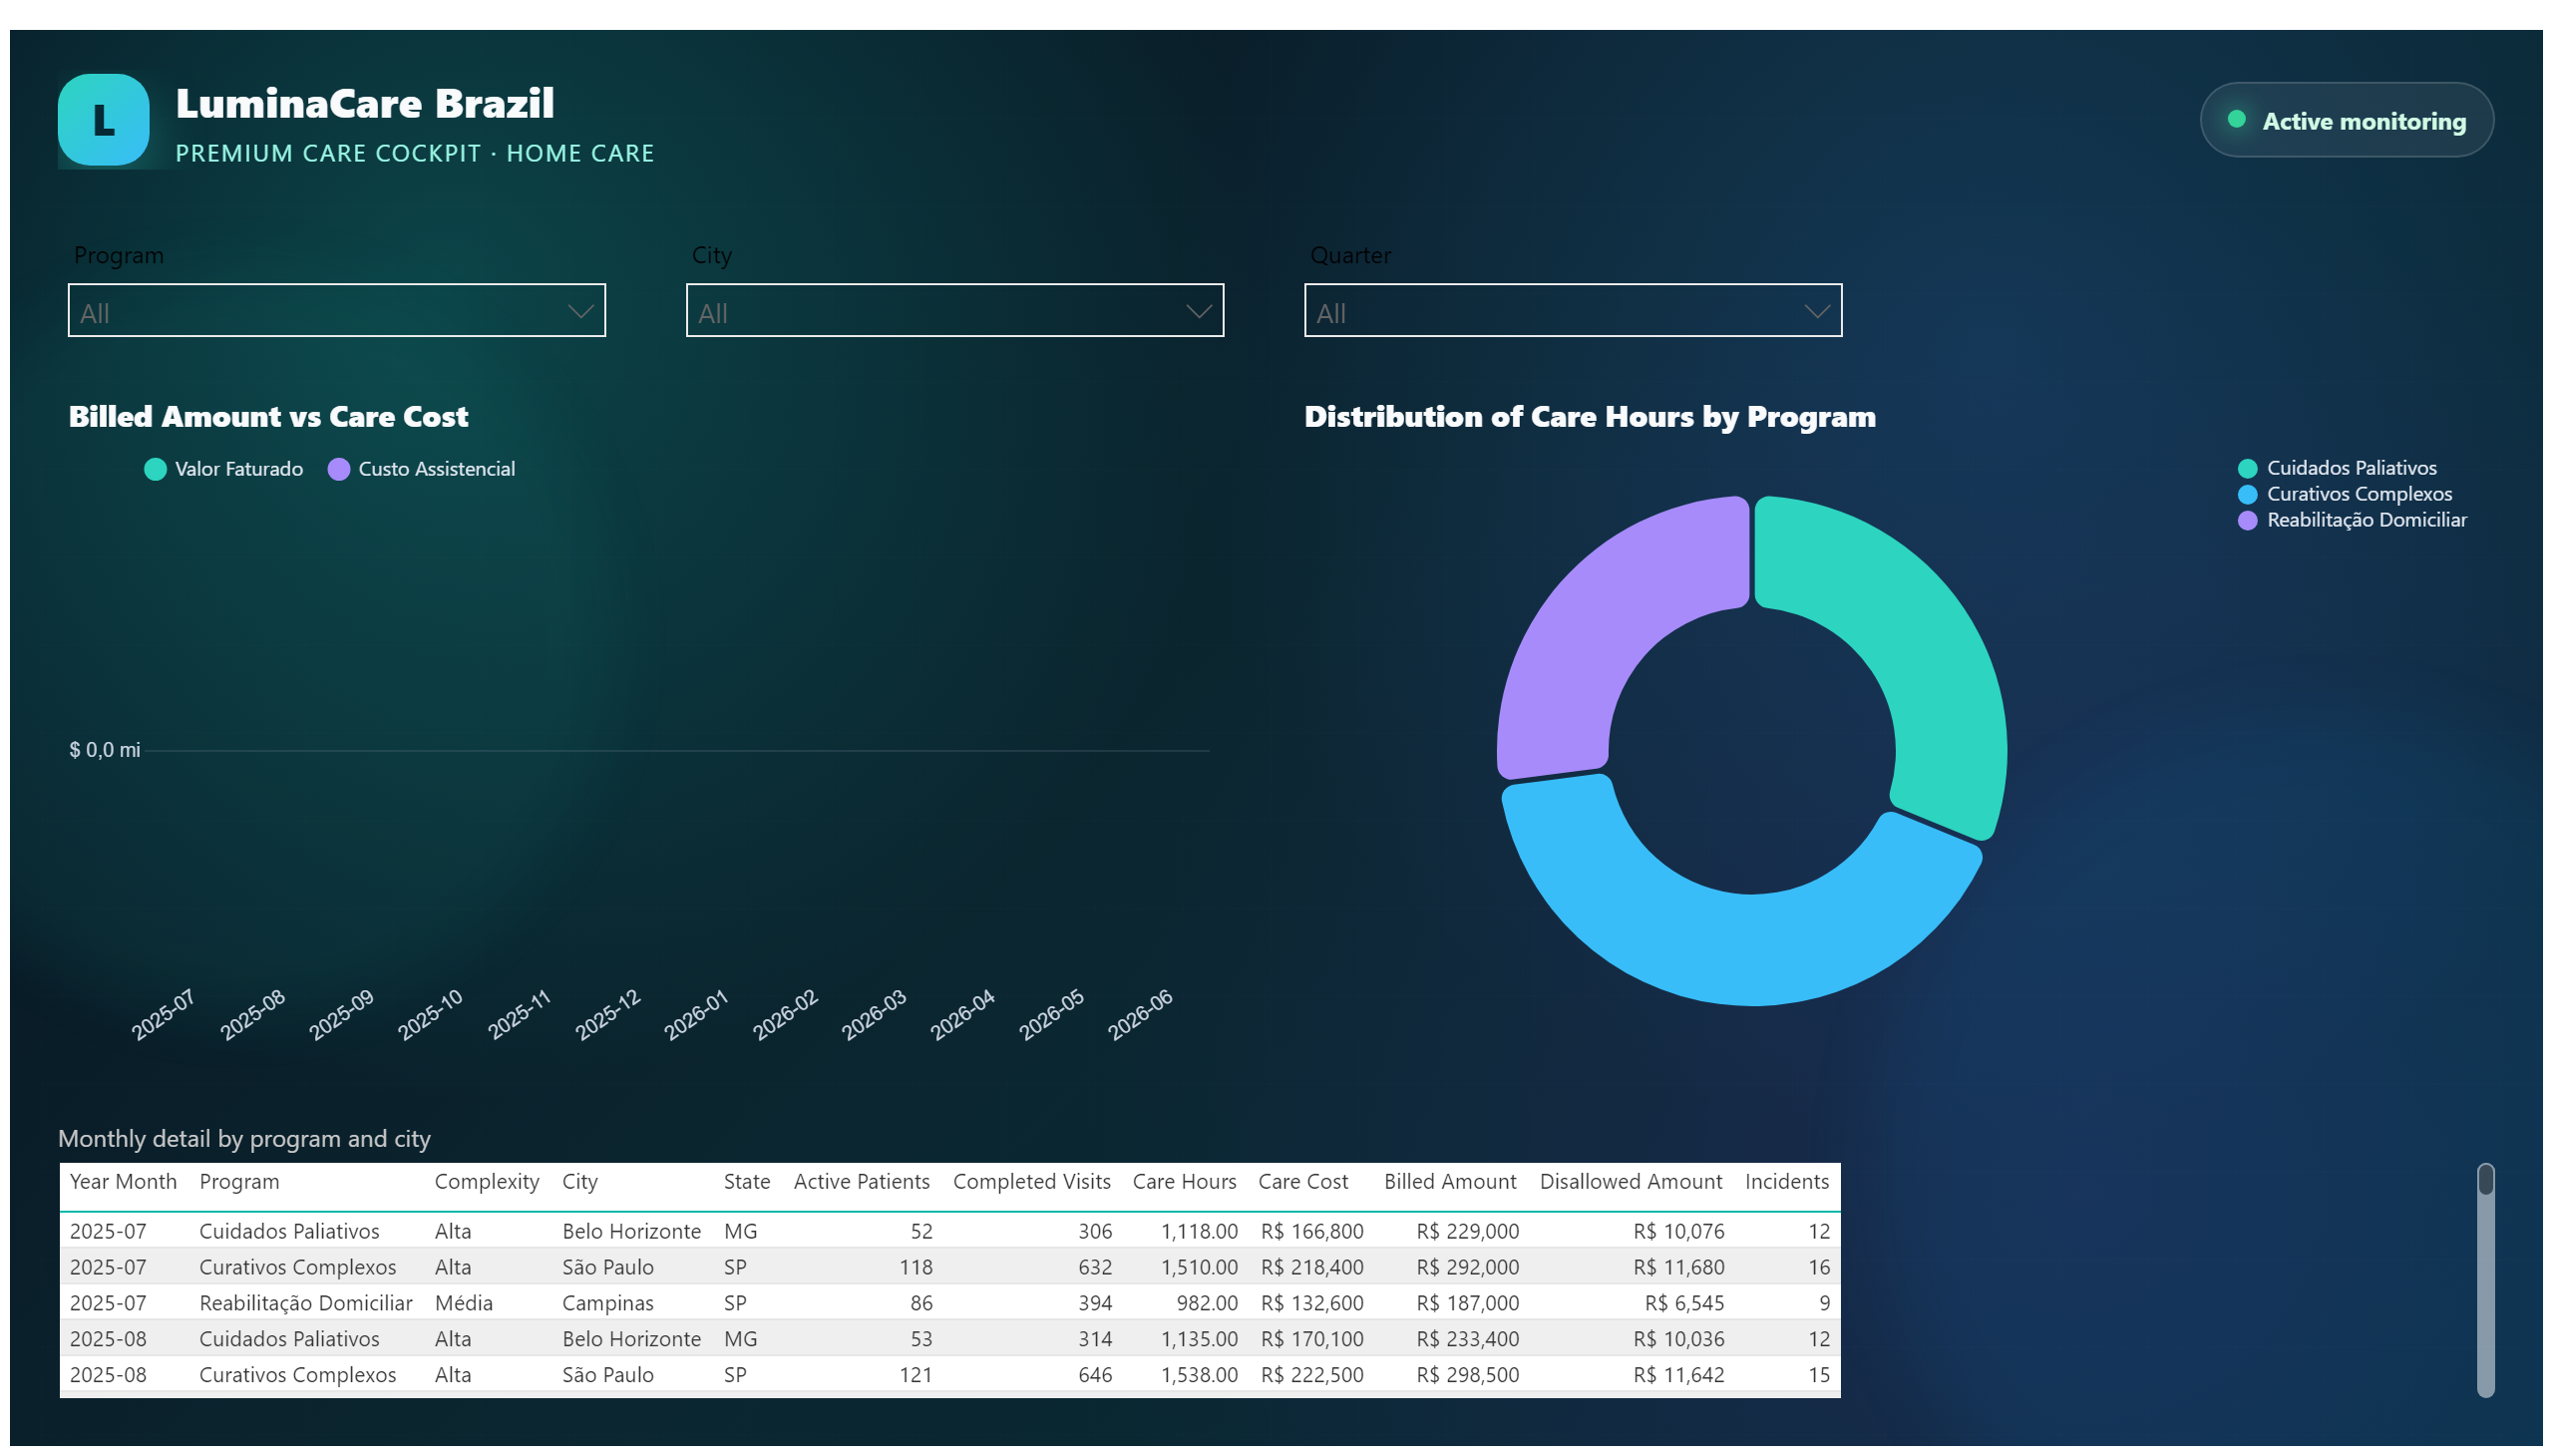The width and height of the screenshot is (2553, 1456).
Task: Select the Cuidados Paliativos legend dot
Action: click(x=2247, y=468)
